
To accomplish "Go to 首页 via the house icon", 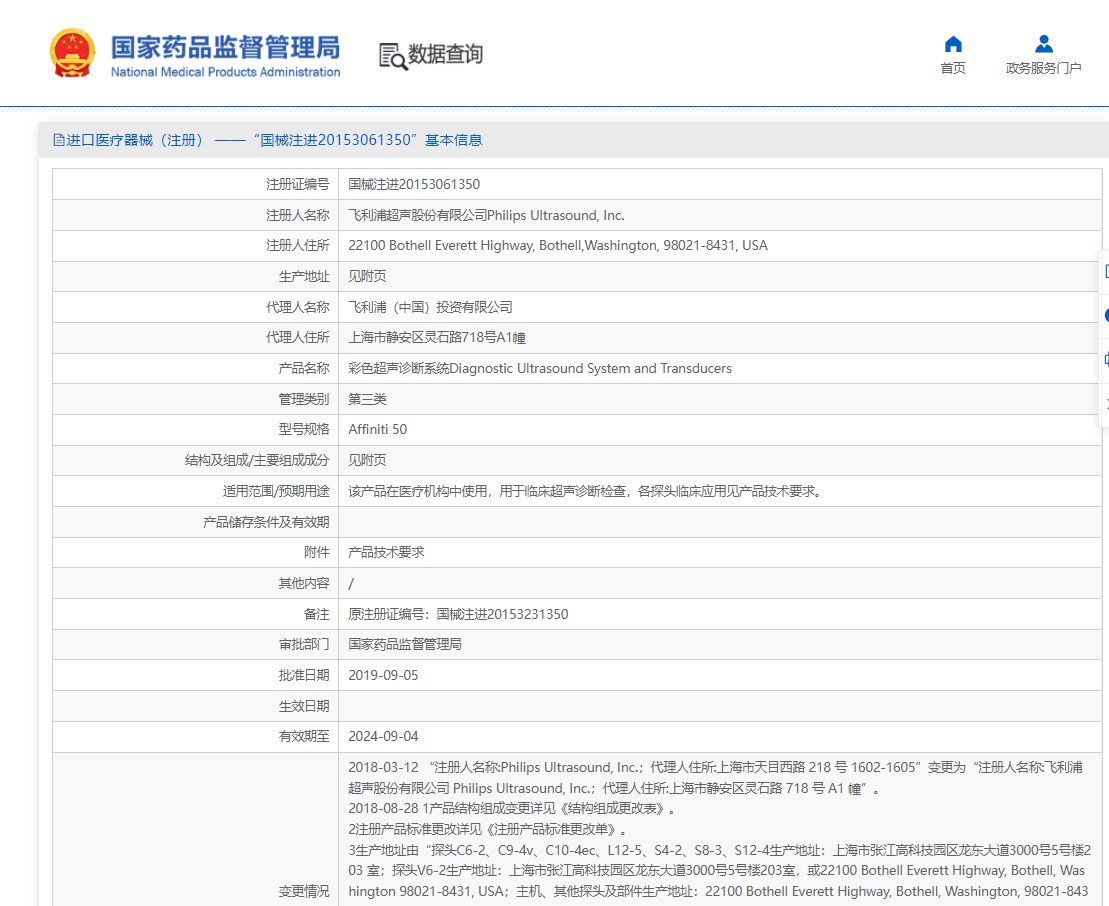I will point(953,44).
